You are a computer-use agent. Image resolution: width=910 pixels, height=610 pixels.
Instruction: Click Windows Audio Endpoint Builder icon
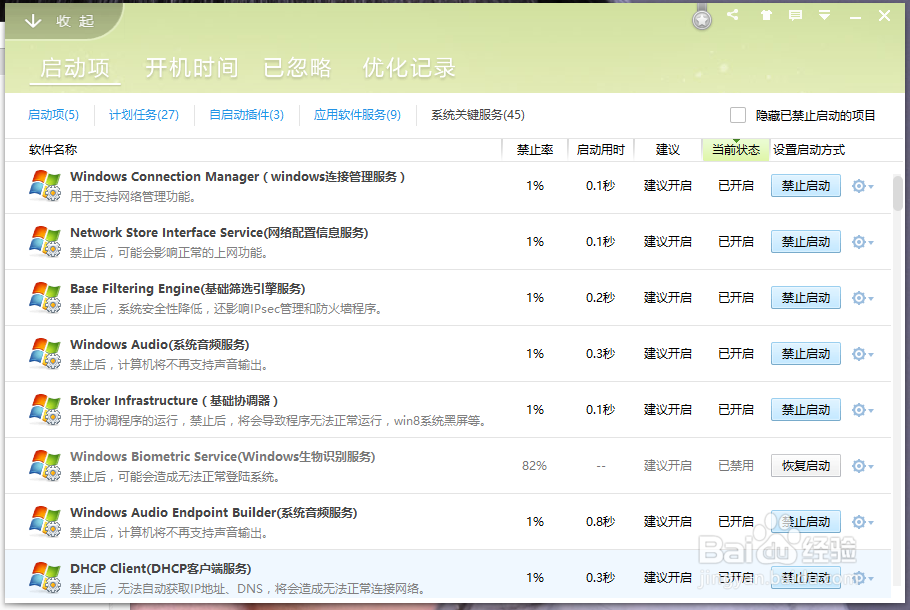pyautogui.click(x=45, y=522)
